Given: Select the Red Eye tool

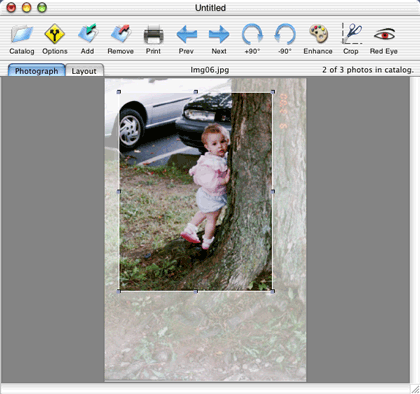Looking at the screenshot, I should click(x=384, y=34).
